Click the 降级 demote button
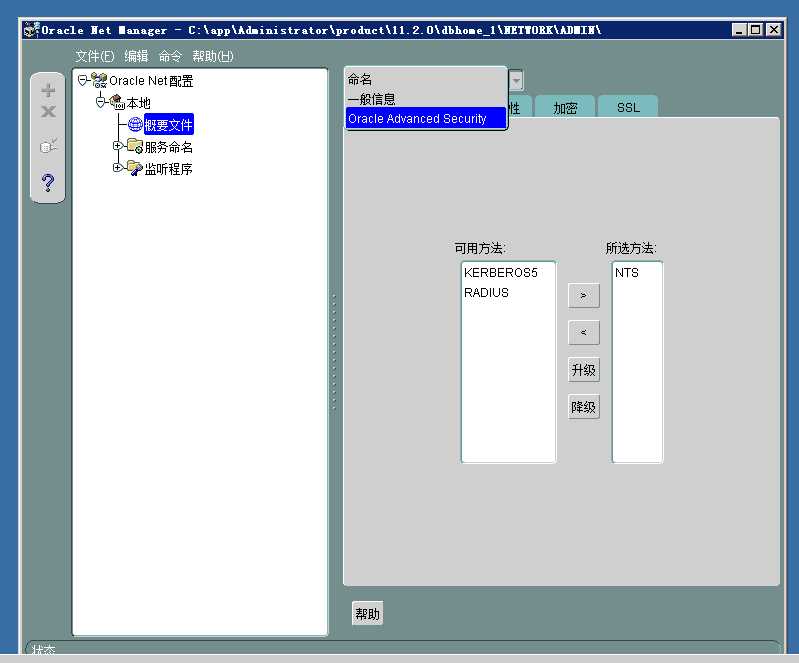 coord(583,407)
